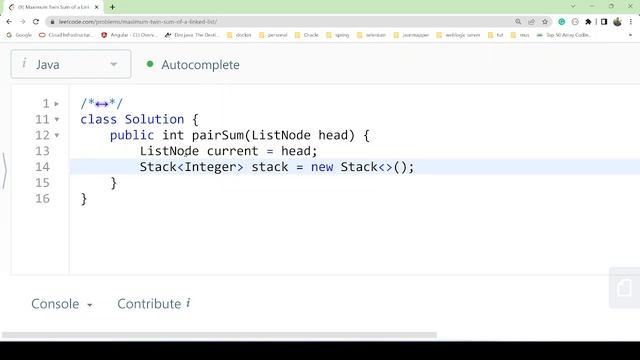This screenshot has height=360, width=640.
Task: Click the panel collapse handle on the left edge
Action: point(4,171)
